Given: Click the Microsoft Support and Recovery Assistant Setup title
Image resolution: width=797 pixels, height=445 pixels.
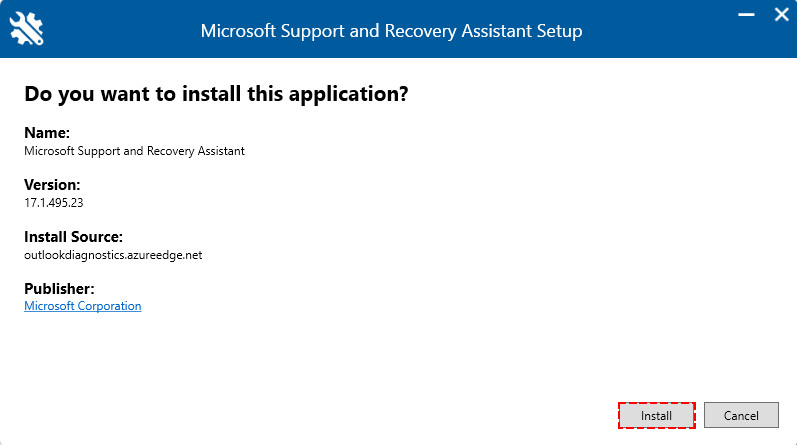Looking at the screenshot, I should click(391, 31).
